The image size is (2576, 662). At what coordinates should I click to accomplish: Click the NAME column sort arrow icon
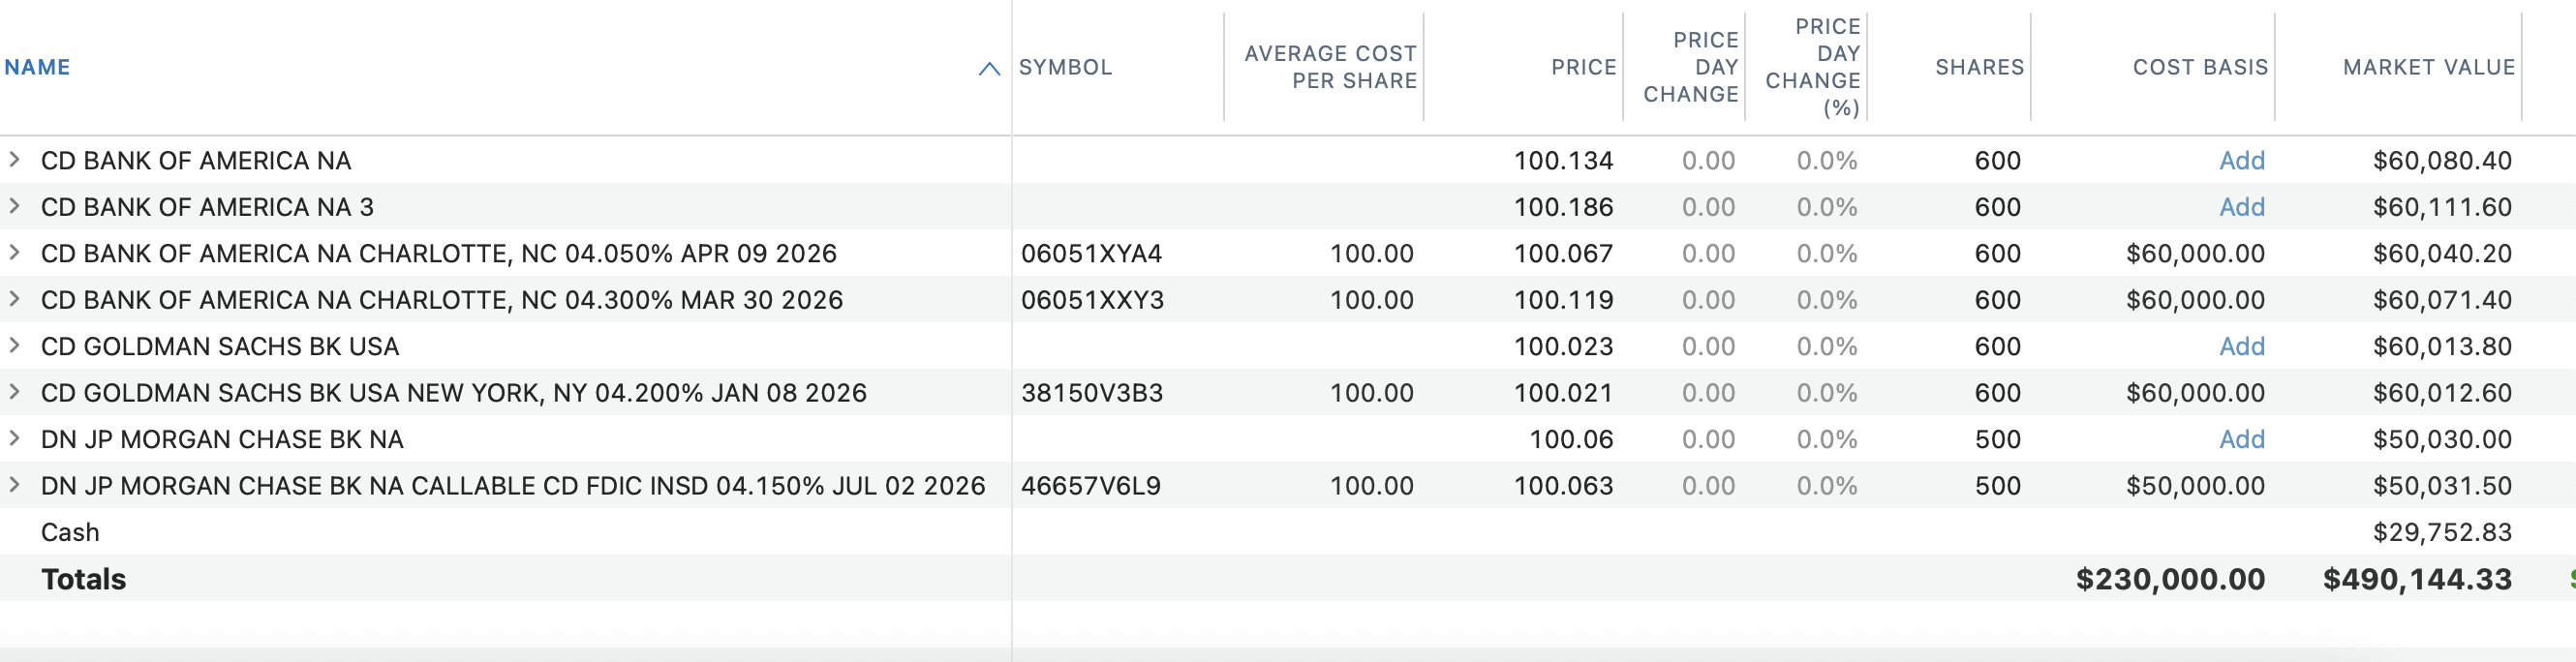pos(988,68)
